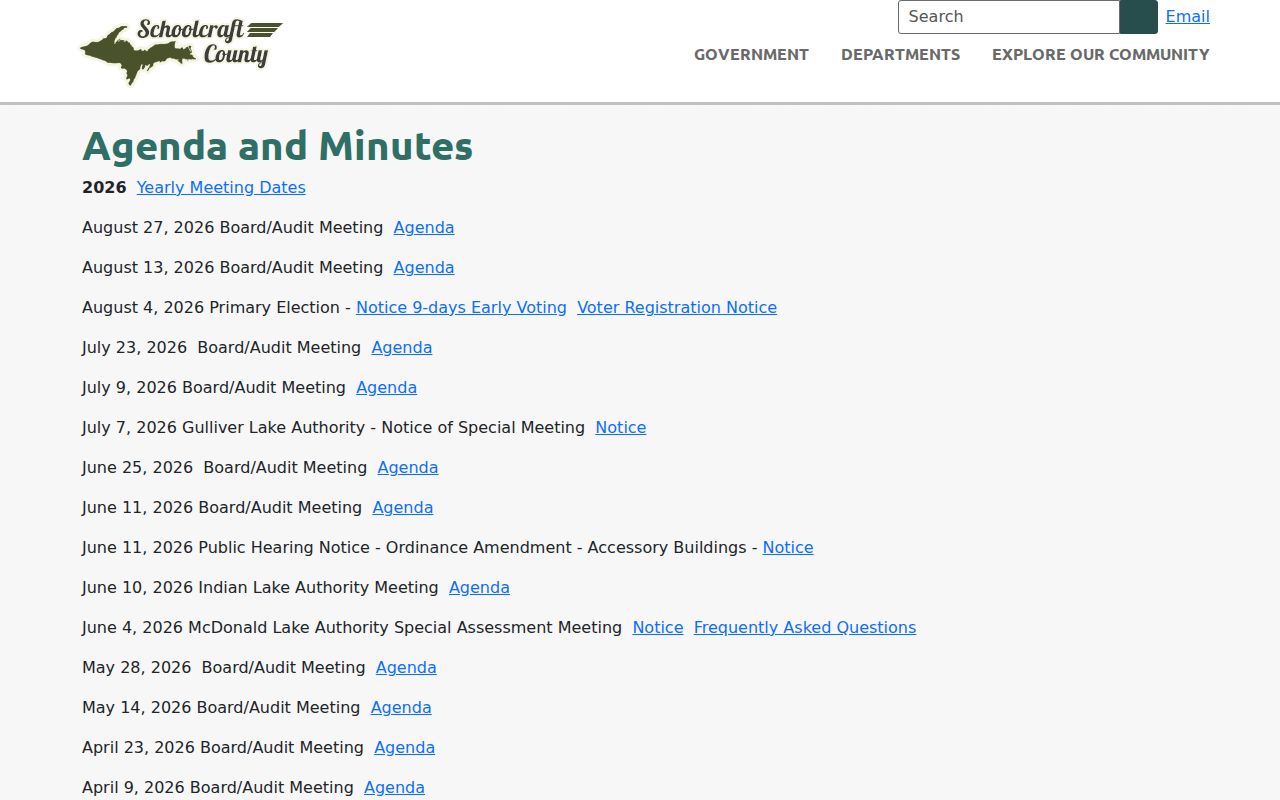1280x800 pixels.
Task: Click the Agenda and Minutes heading
Action: tap(277, 146)
